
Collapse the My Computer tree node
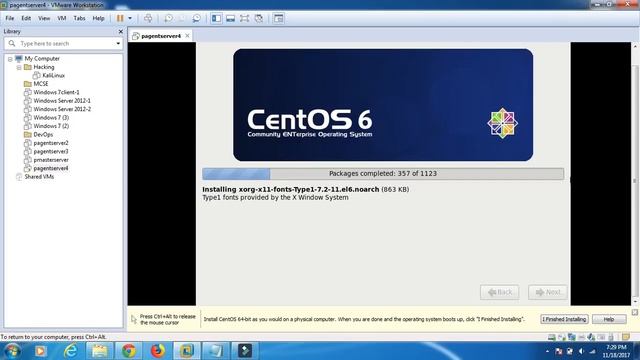pyautogui.click(x=10, y=59)
